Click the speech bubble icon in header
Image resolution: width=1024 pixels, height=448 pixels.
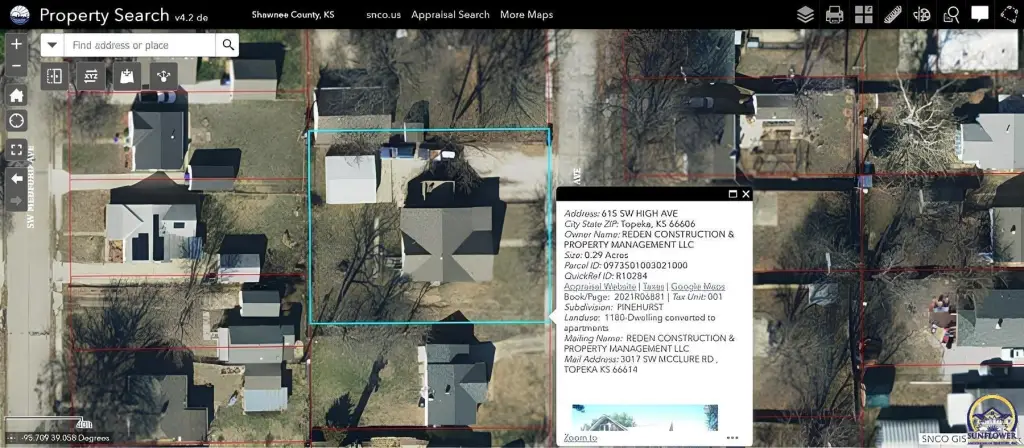(980, 15)
